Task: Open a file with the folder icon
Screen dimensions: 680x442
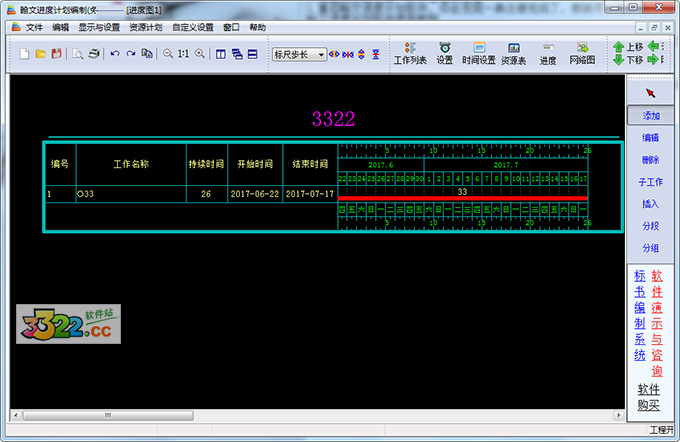Action: [40, 53]
